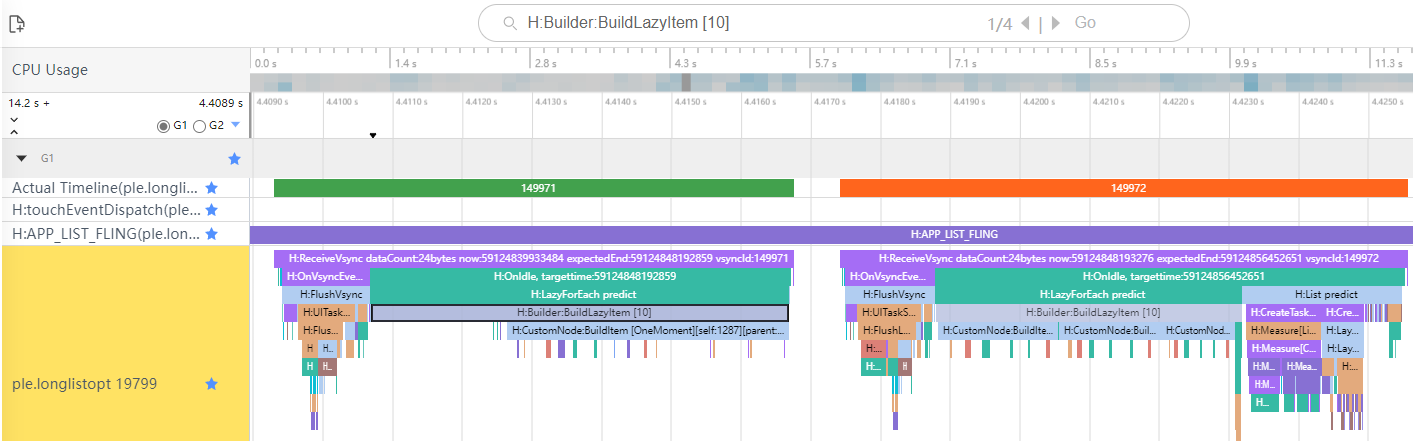Star the H:touchEventDispatch row

(211, 210)
